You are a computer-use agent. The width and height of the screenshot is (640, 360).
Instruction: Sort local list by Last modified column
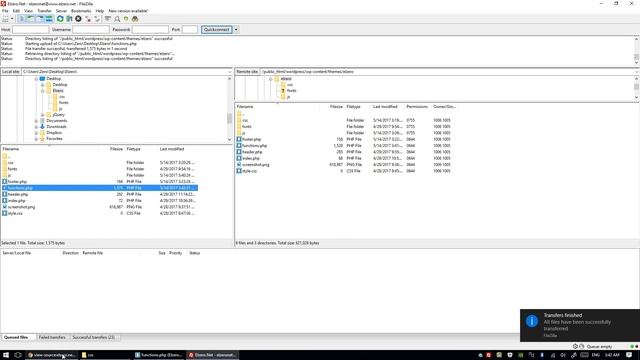[x=178, y=149]
